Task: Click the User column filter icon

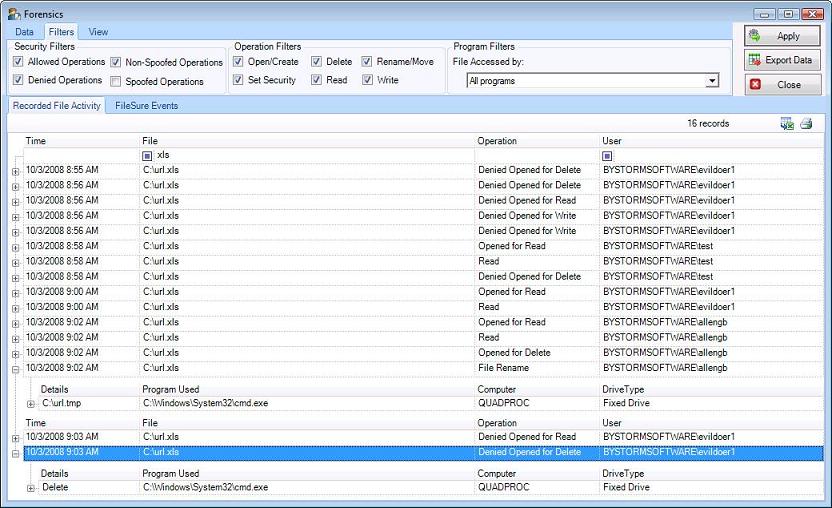Action: tap(607, 156)
